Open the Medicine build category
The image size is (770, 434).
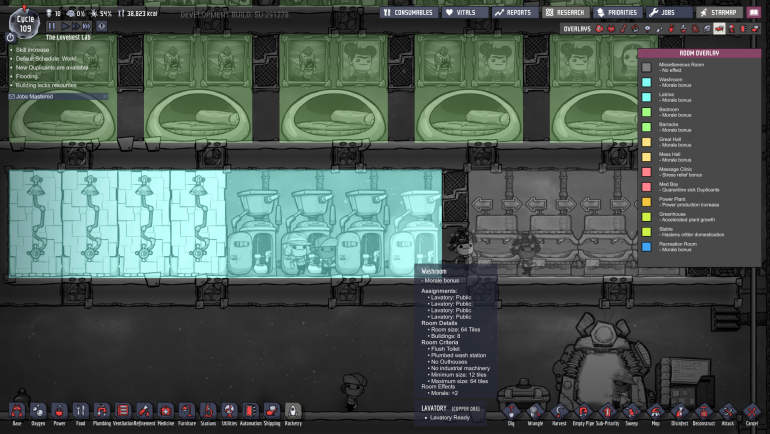click(x=165, y=411)
